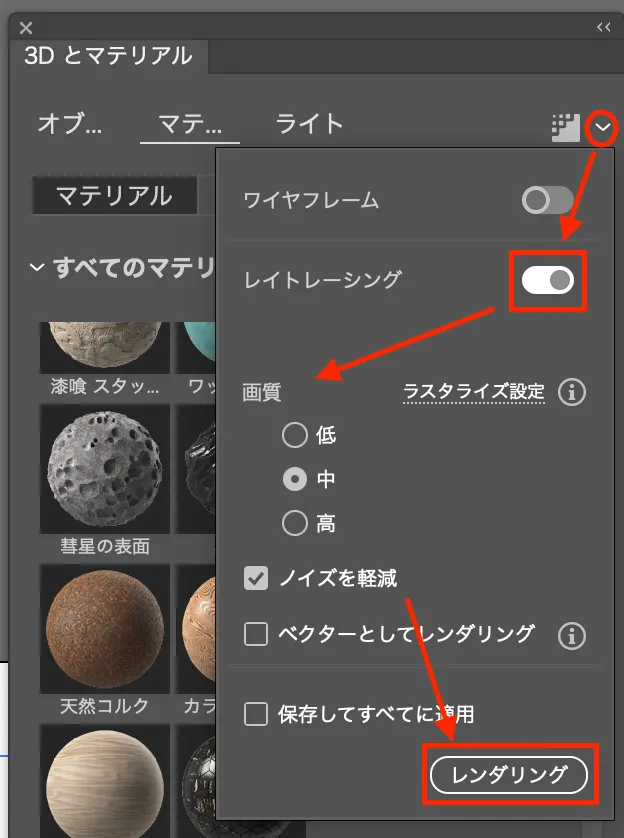Check the 保存してすべてに適用 checkbox

(256, 714)
